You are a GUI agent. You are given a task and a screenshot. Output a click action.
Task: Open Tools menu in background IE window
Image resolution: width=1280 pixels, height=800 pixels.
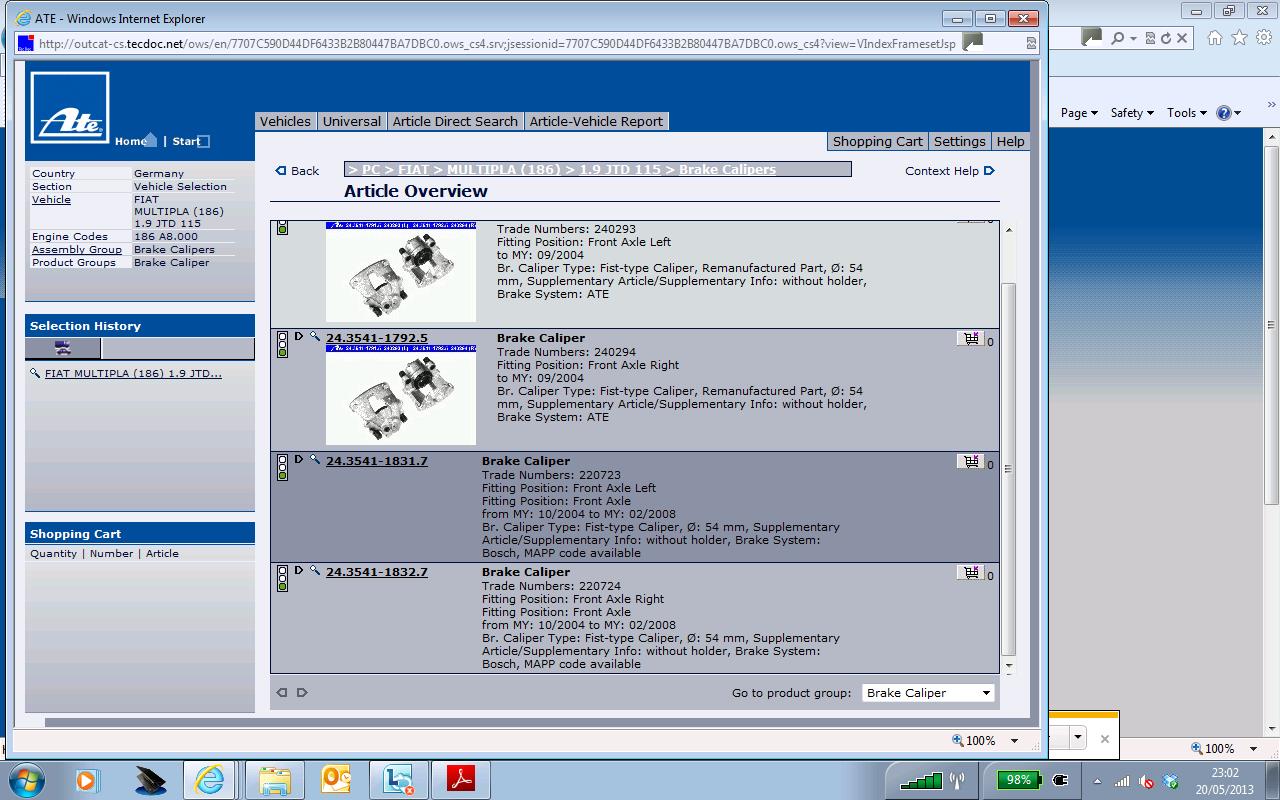pos(1187,113)
